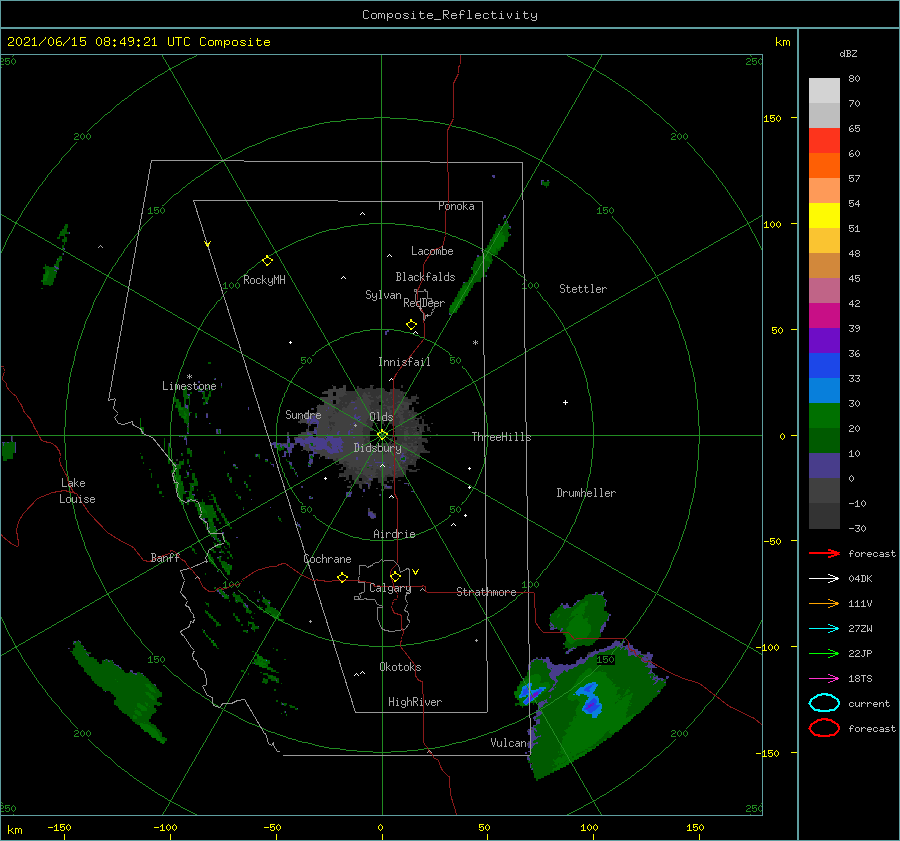Click the yellow diamond marker near RedDeer
Viewport: 900px width, 841px height.
[x=412, y=325]
